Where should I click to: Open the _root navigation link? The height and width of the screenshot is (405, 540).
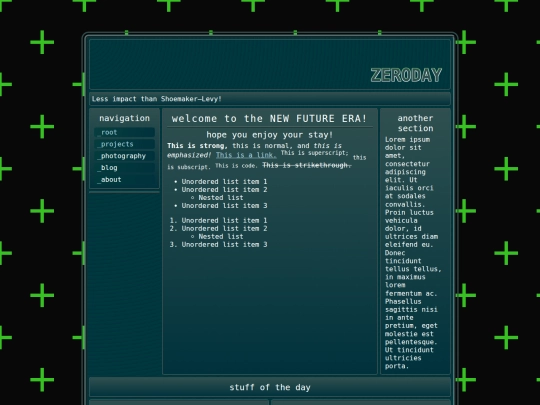tap(124, 132)
